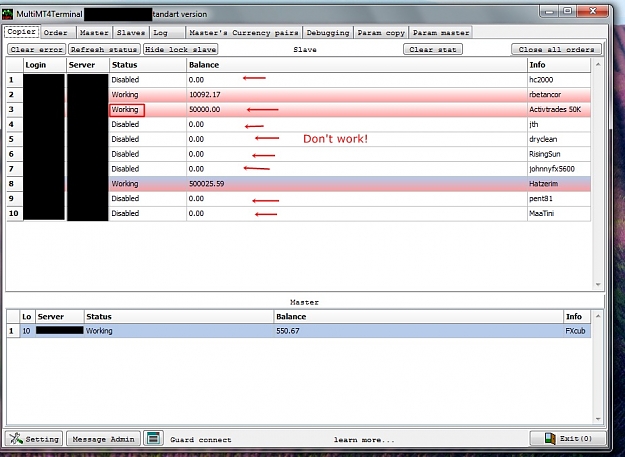Select slave row with info rbetancor
This screenshot has width=625, height=457.
pos(299,94)
